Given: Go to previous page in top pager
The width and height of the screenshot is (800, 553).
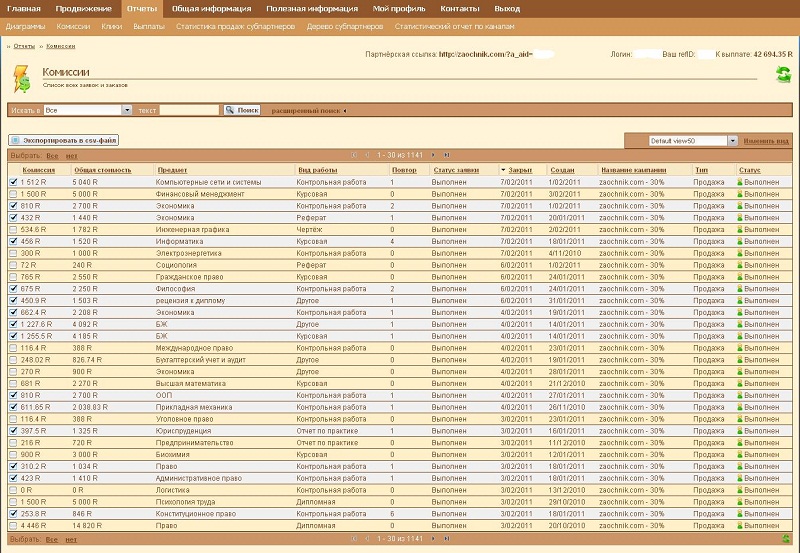Looking at the screenshot, I should pos(367,155).
